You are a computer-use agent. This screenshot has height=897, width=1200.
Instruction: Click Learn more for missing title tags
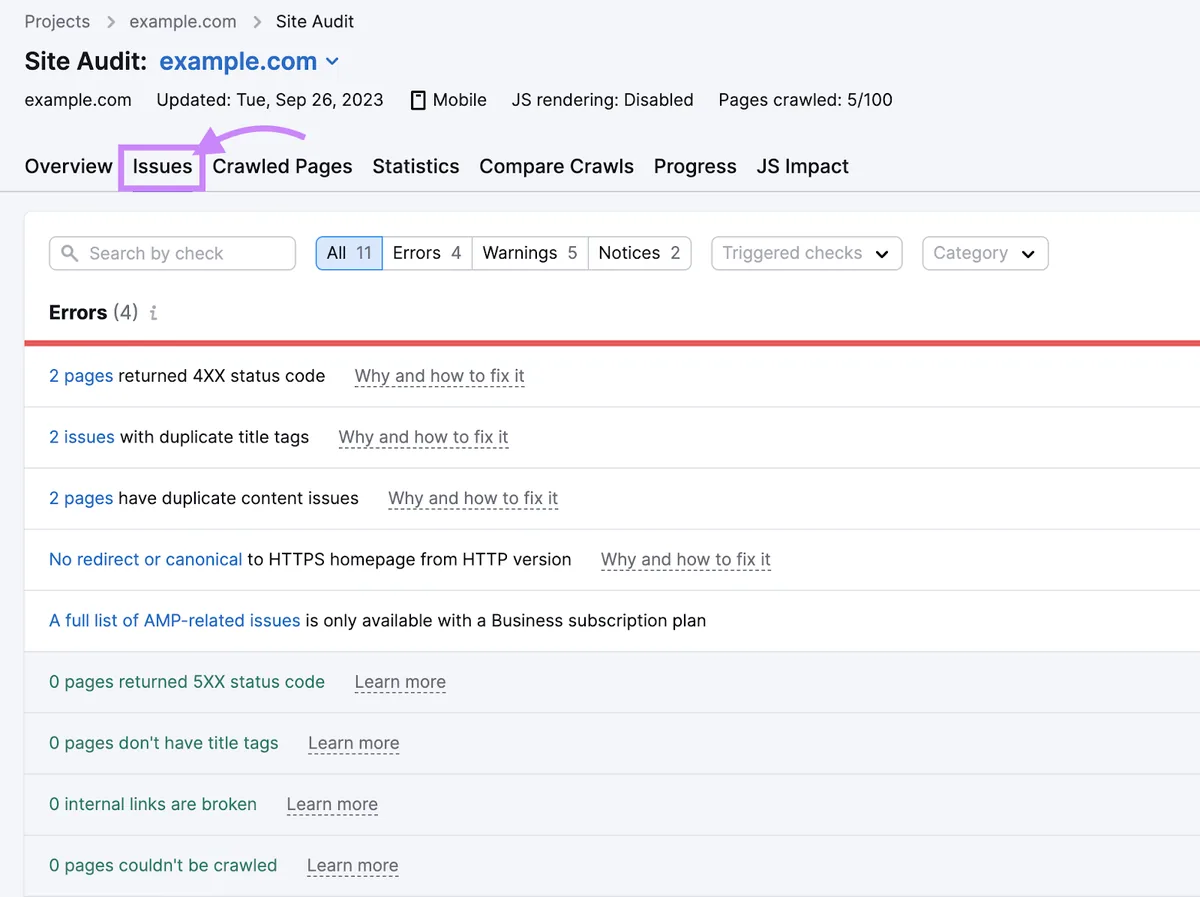(x=354, y=743)
